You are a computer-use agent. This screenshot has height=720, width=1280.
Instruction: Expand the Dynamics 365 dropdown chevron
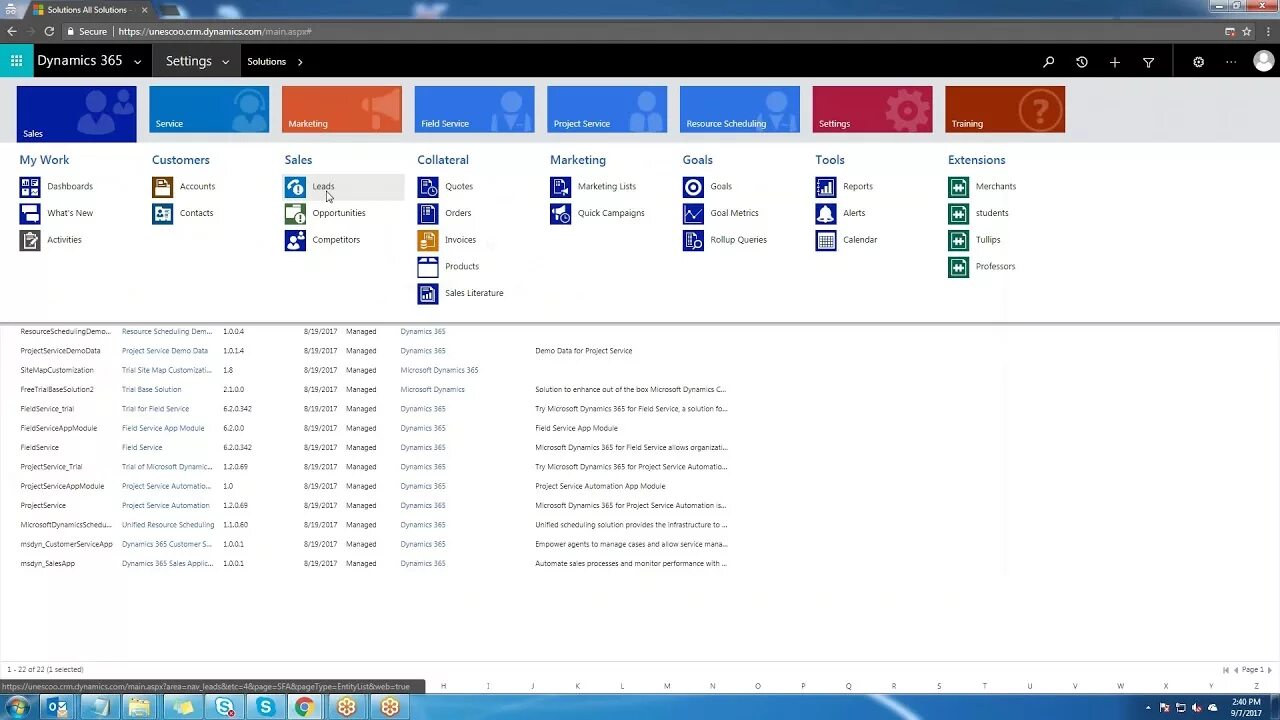pyautogui.click(x=138, y=62)
